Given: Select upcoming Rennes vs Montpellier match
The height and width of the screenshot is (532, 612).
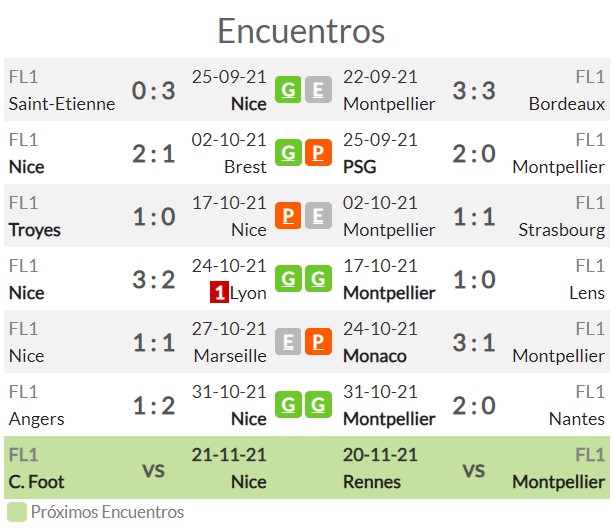Looking at the screenshot, I should click(474, 468).
